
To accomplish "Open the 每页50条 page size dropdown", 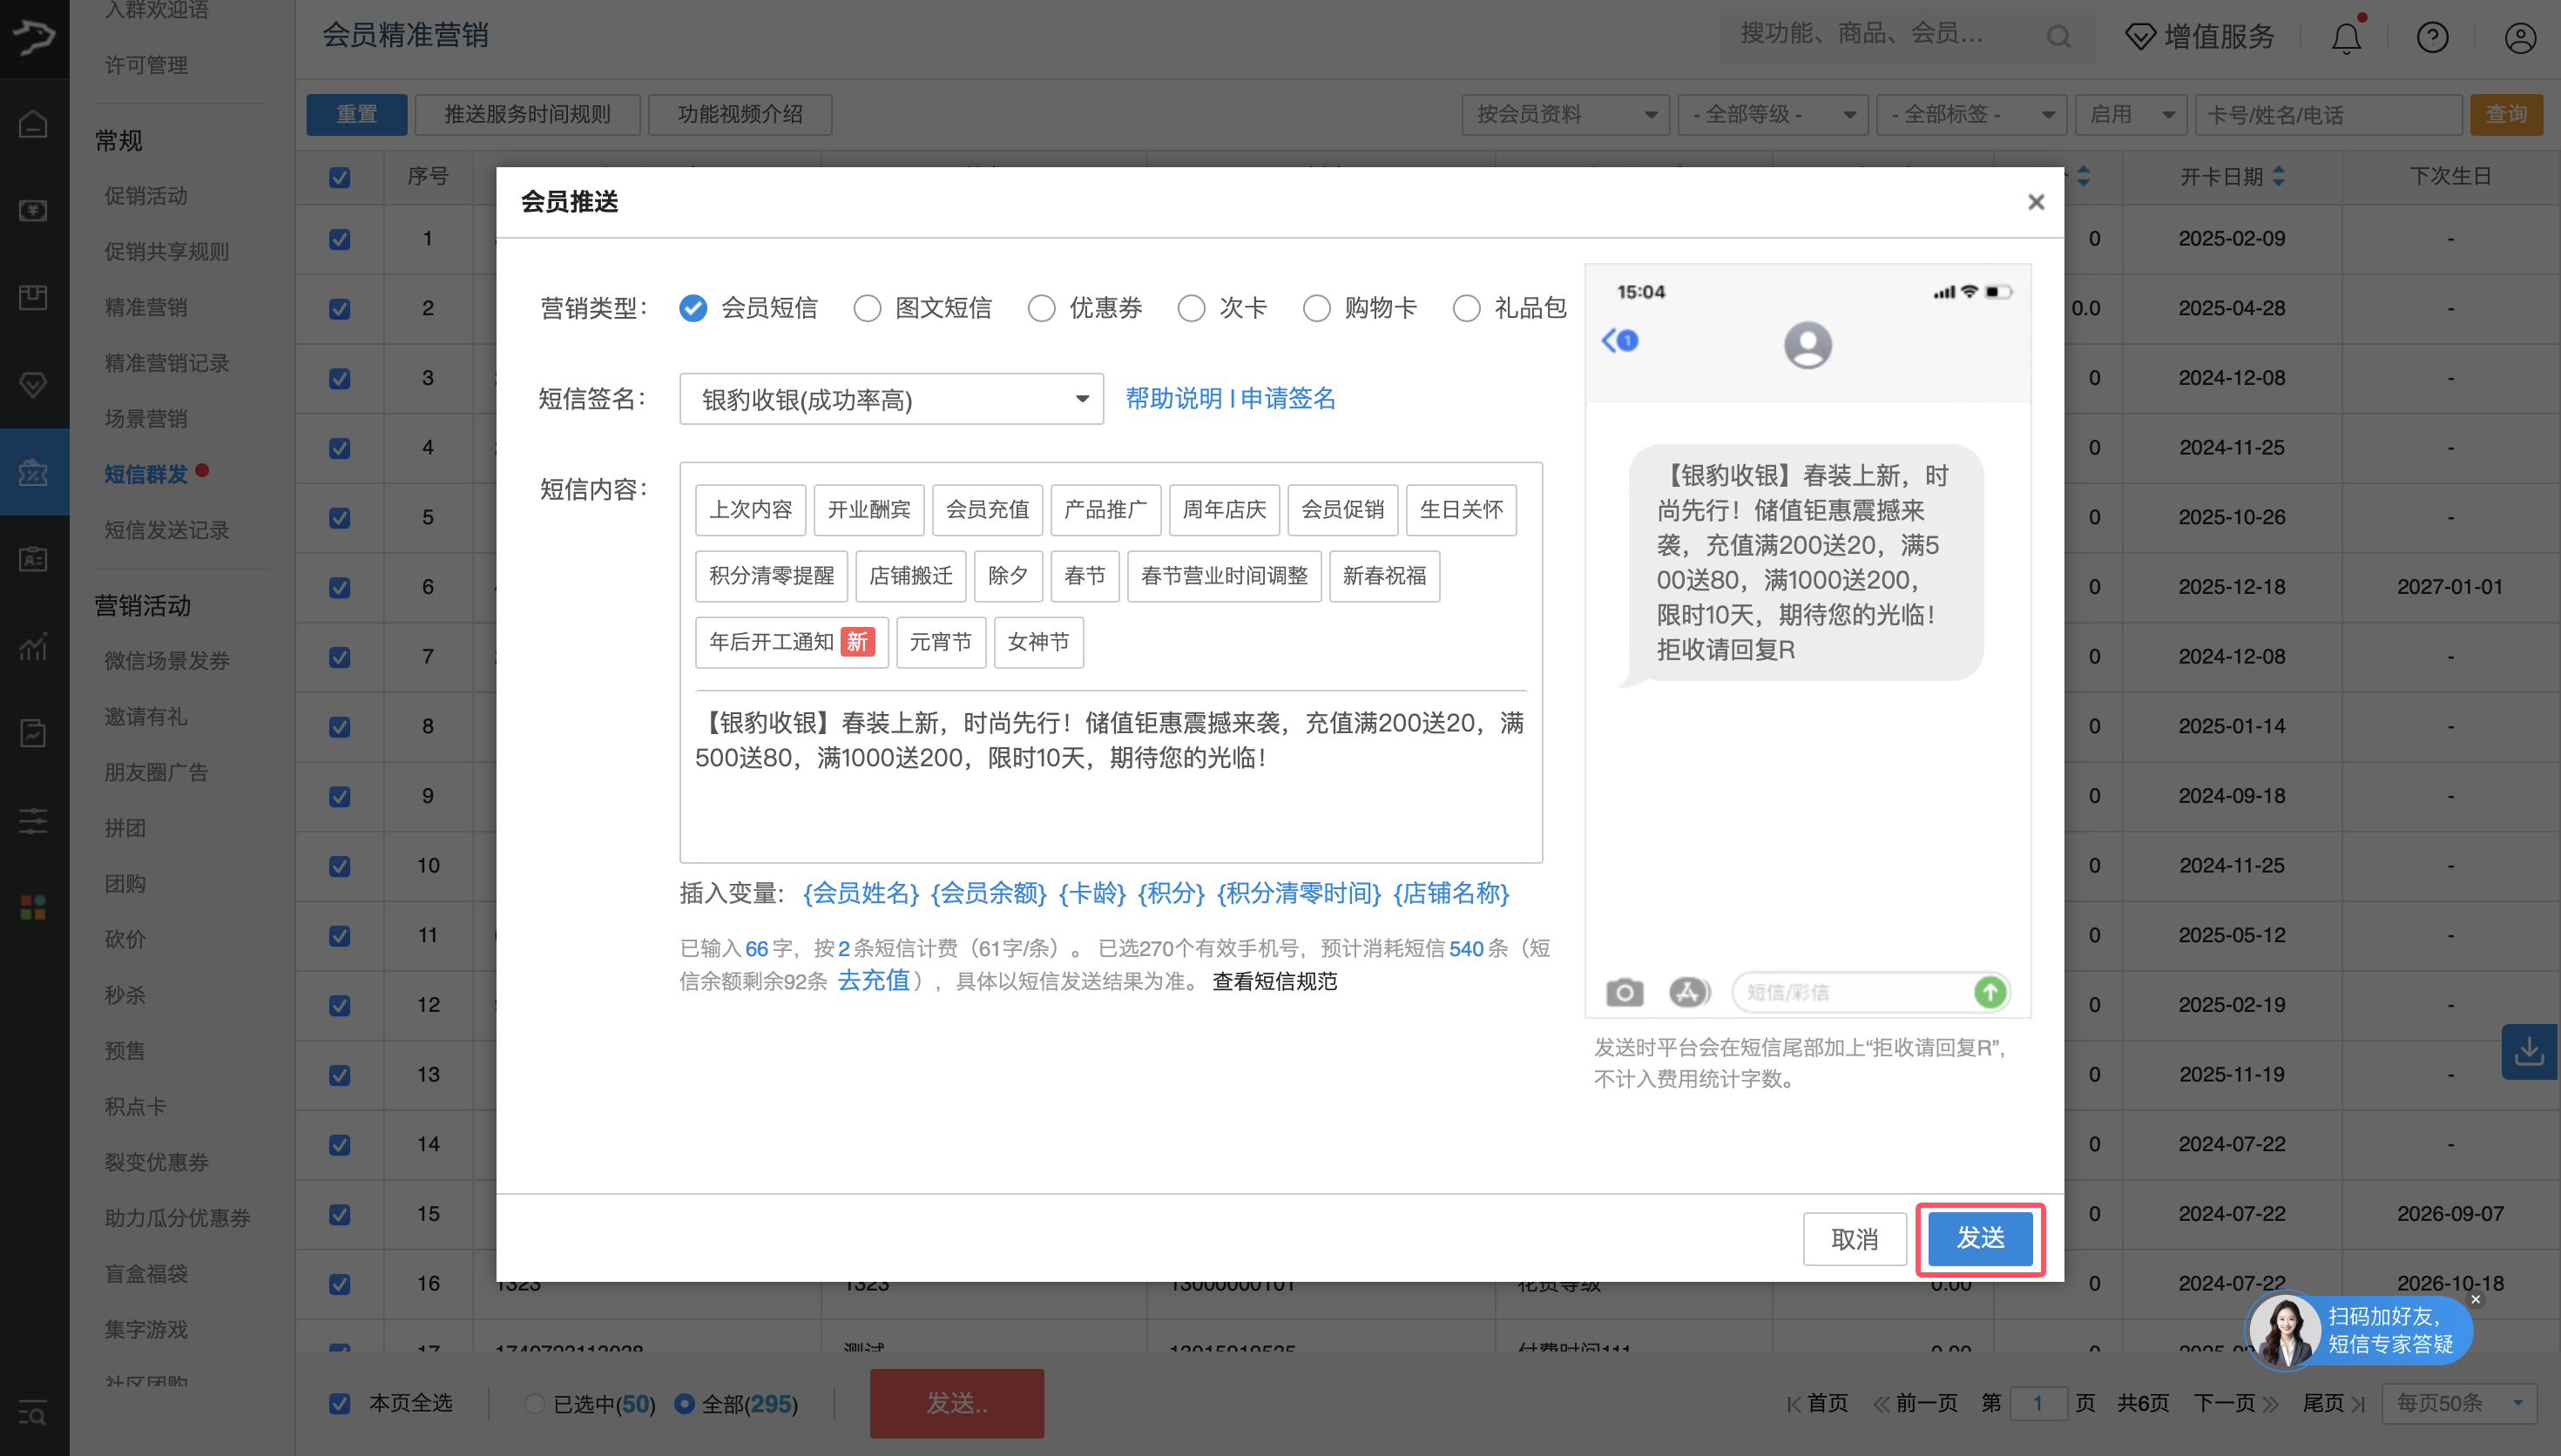I will (x=2459, y=1403).
